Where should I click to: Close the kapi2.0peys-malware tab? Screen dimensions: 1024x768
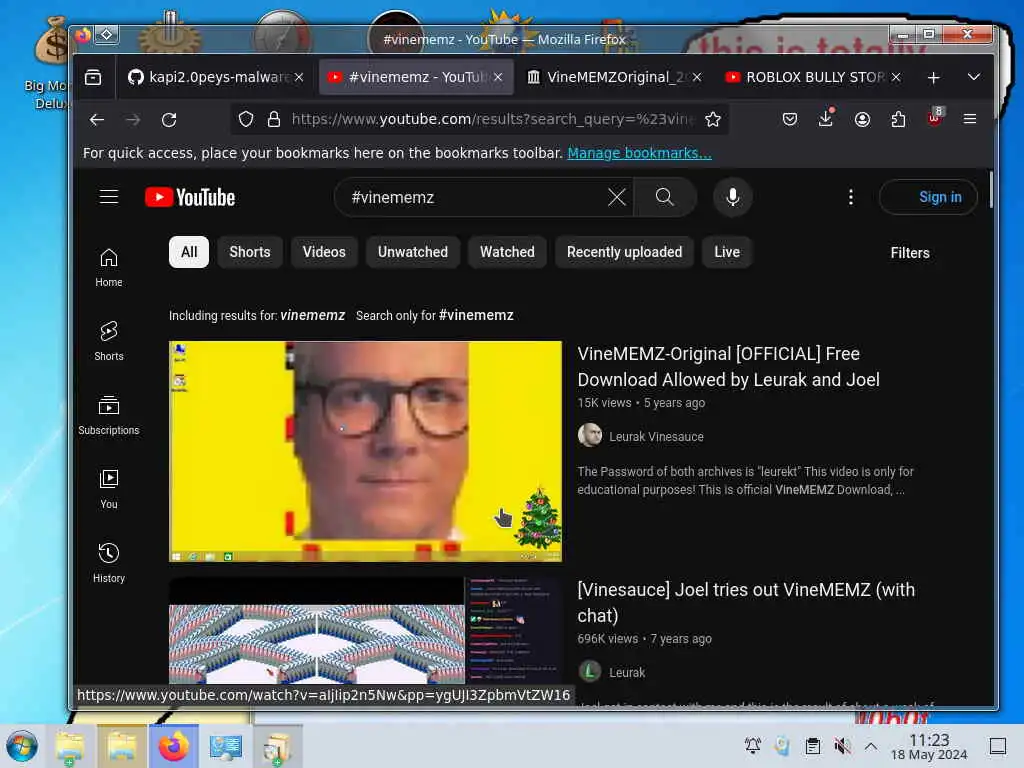[x=298, y=77]
